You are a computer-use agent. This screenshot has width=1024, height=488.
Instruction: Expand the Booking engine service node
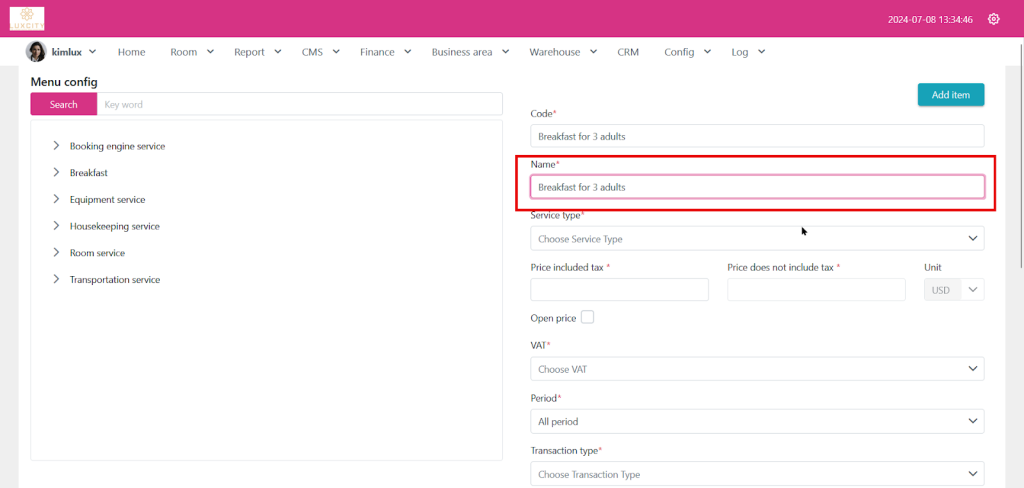pos(56,146)
